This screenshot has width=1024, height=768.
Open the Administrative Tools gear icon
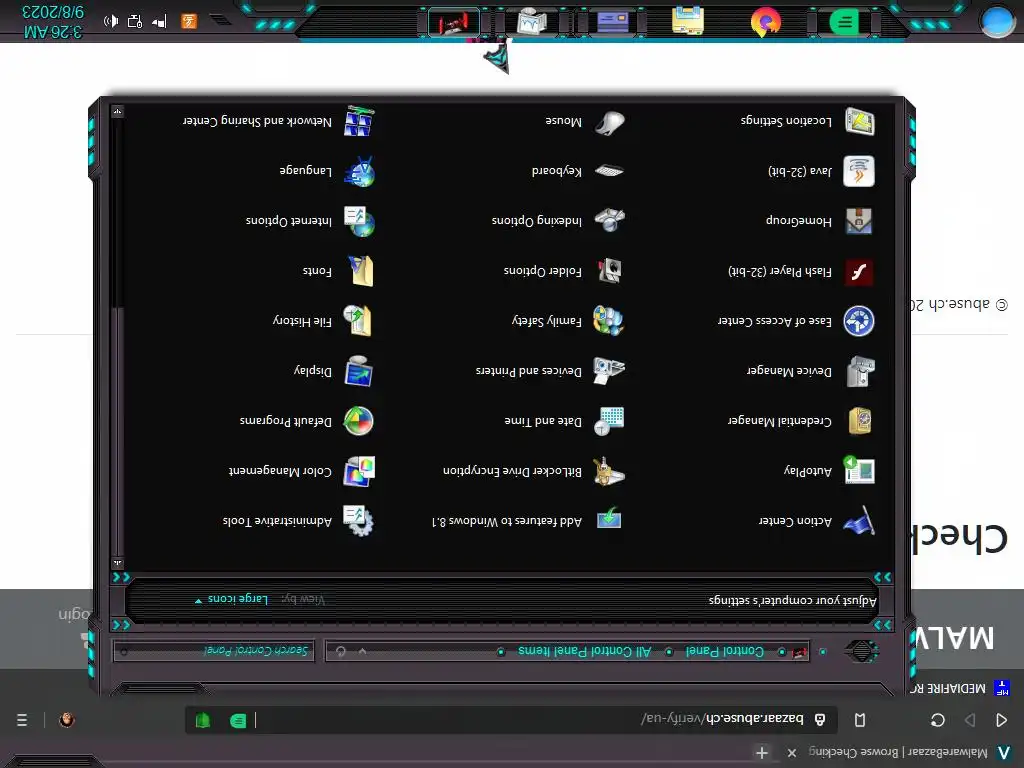point(359,520)
